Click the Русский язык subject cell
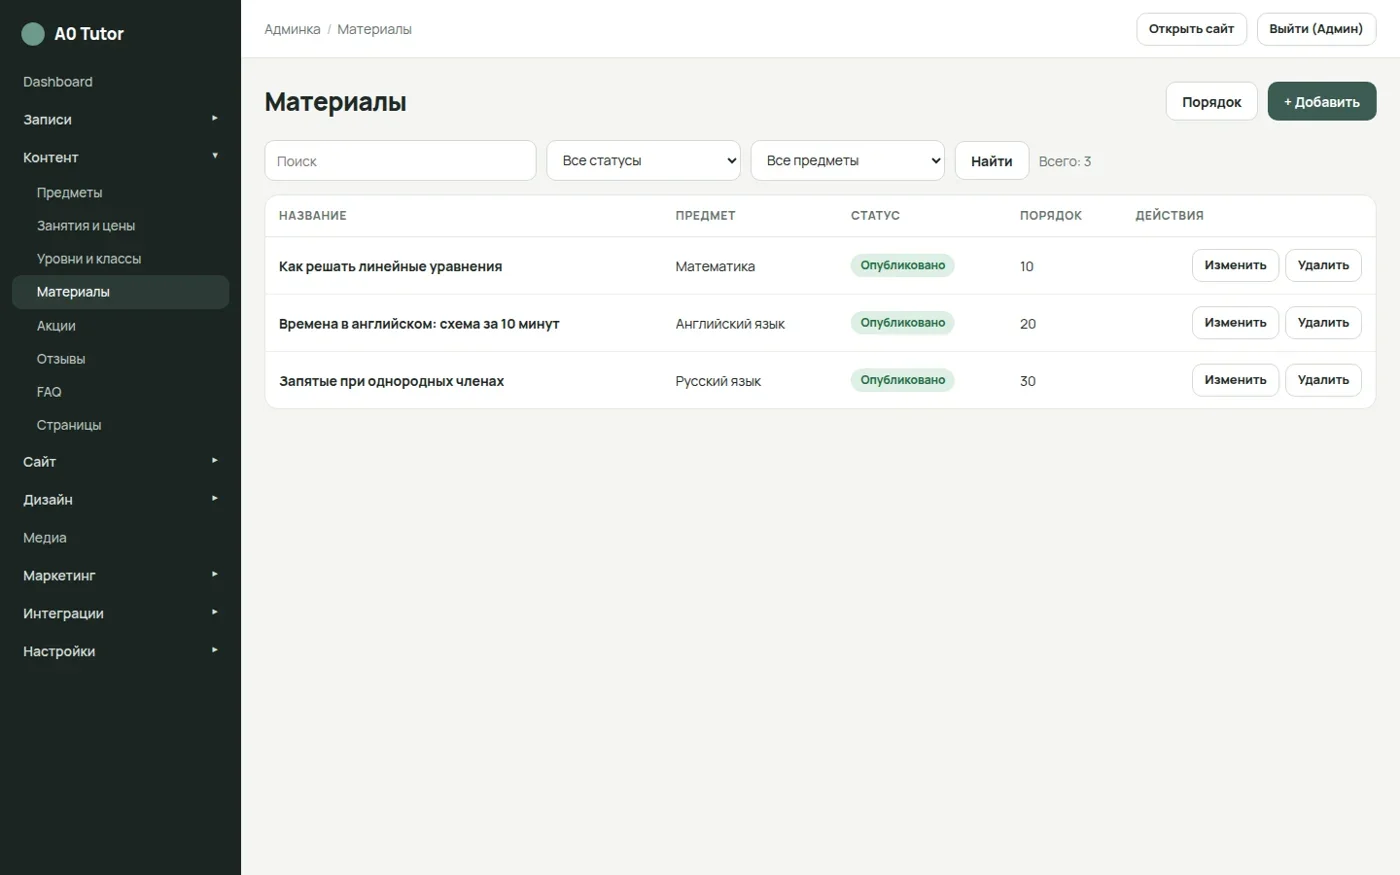The image size is (1400, 875). [x=718, y=381]
